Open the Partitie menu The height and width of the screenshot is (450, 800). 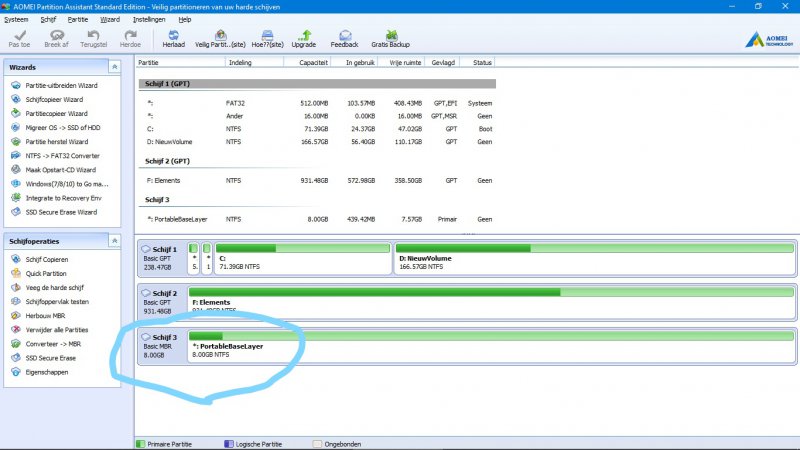click(x=77, y=19)
